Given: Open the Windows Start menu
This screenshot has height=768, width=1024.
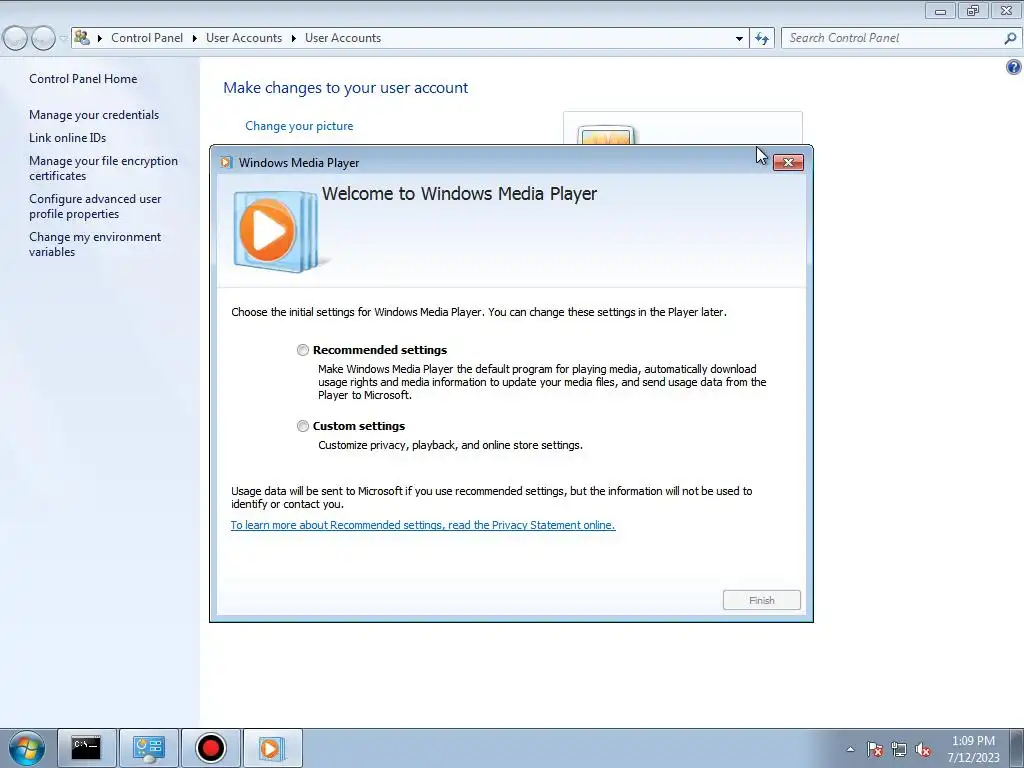Looking at the screenshot, I should 26,748.
